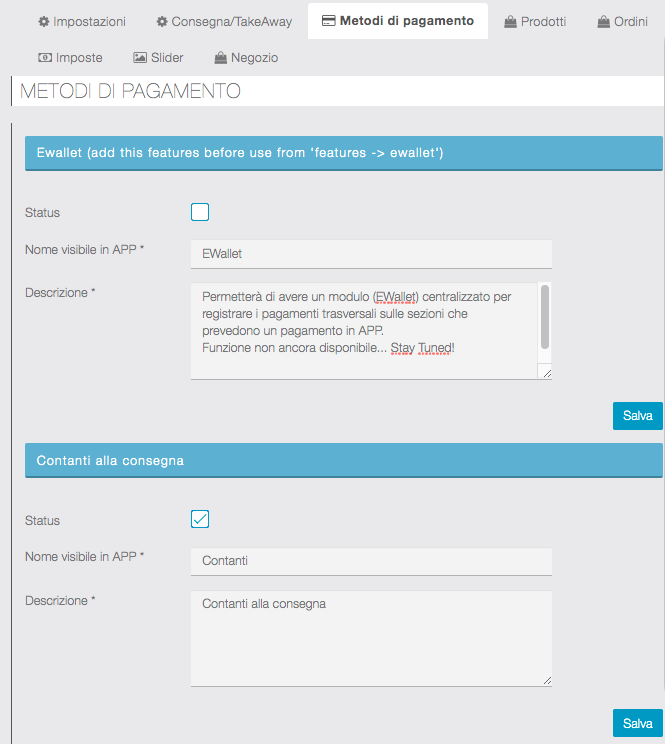Click the picture icon beside Slider

click(x=140, y=58)
